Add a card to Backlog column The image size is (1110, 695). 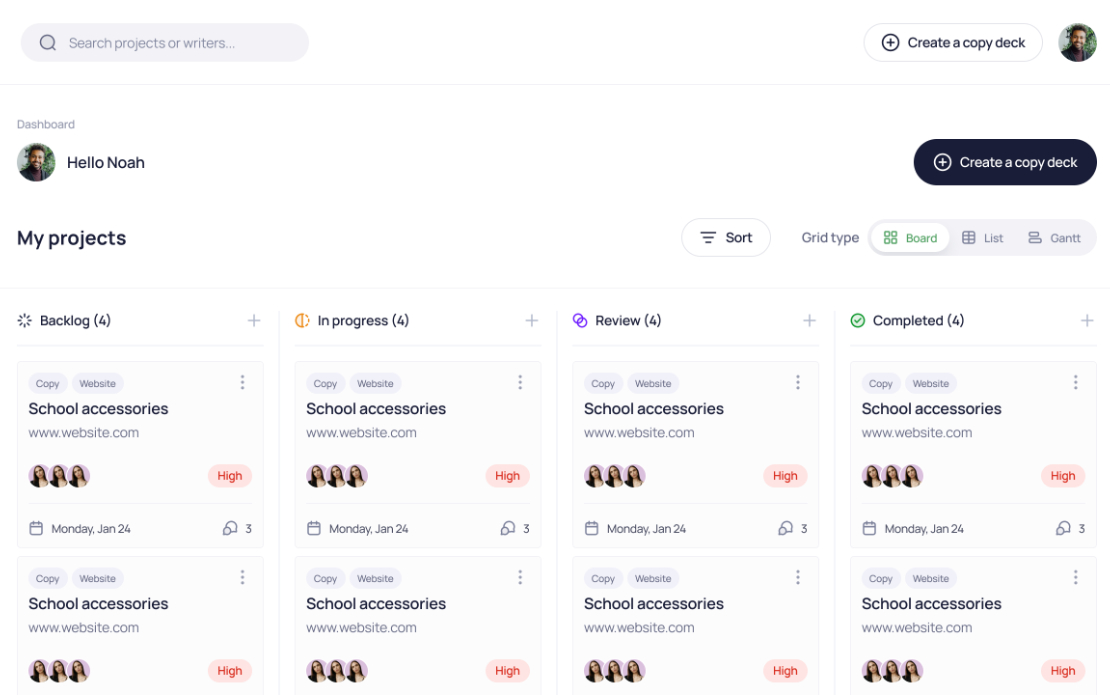tap(253, 321)
